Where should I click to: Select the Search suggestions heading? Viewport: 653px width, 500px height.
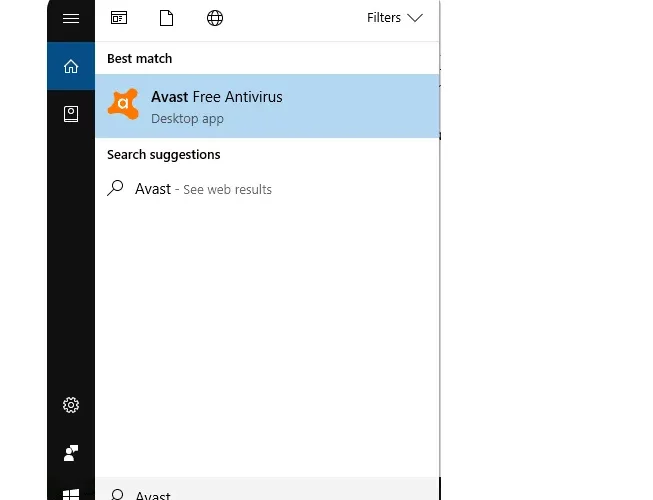click(x=164, y=155)
